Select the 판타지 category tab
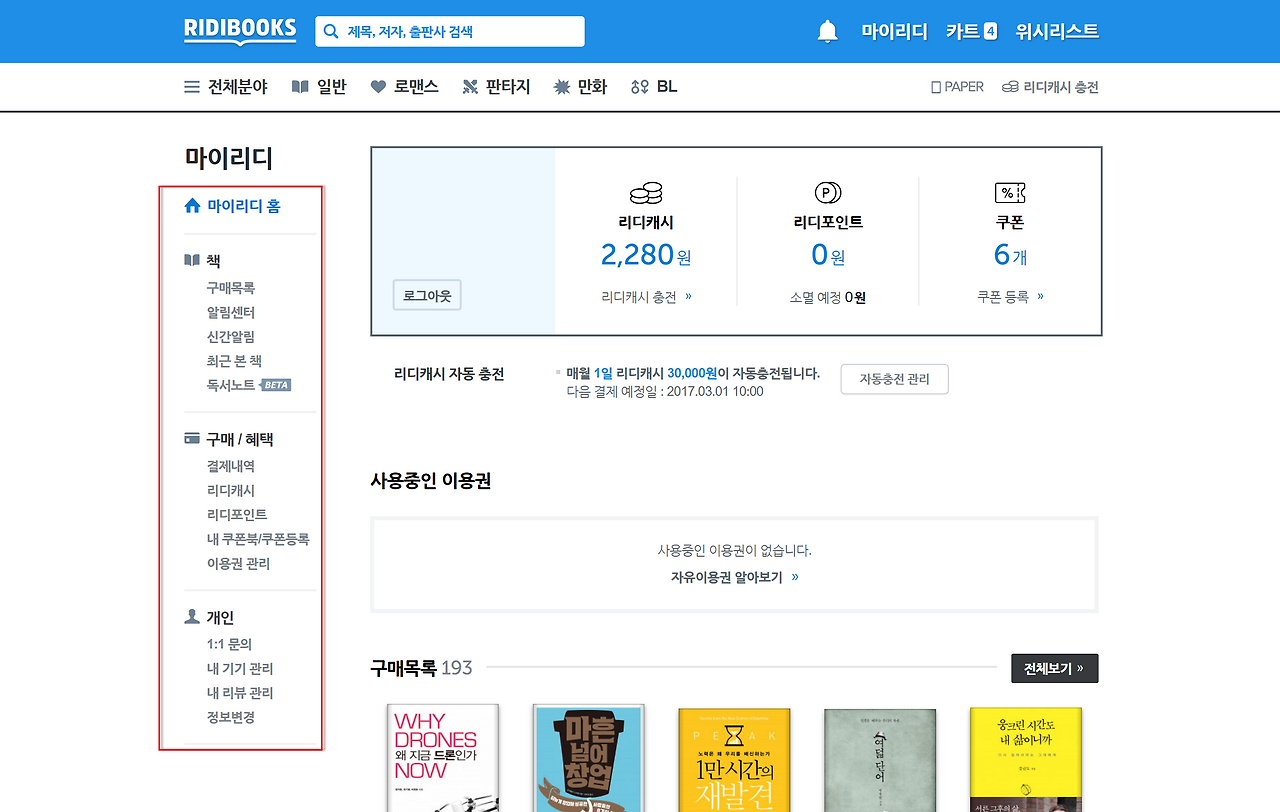 click(x=496, y=87)
